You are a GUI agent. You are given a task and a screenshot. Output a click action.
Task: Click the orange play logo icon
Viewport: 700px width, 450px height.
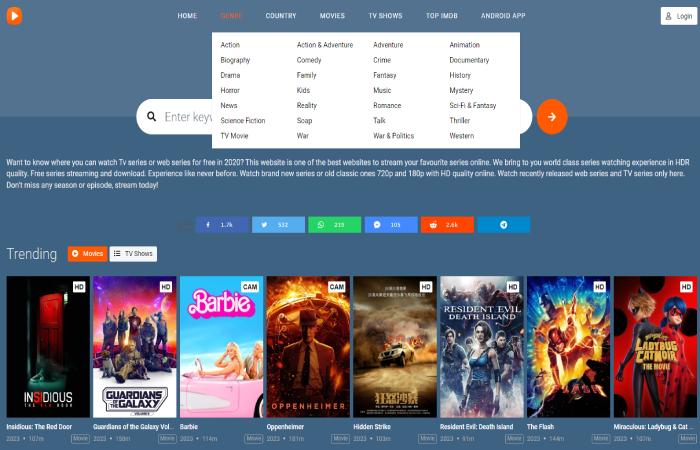(x=14, y=16)
